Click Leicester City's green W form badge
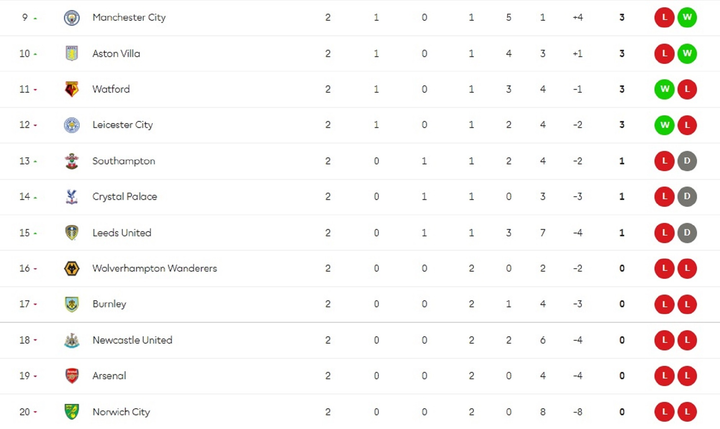Screen dimensions: 720x429 coord(663,125)
